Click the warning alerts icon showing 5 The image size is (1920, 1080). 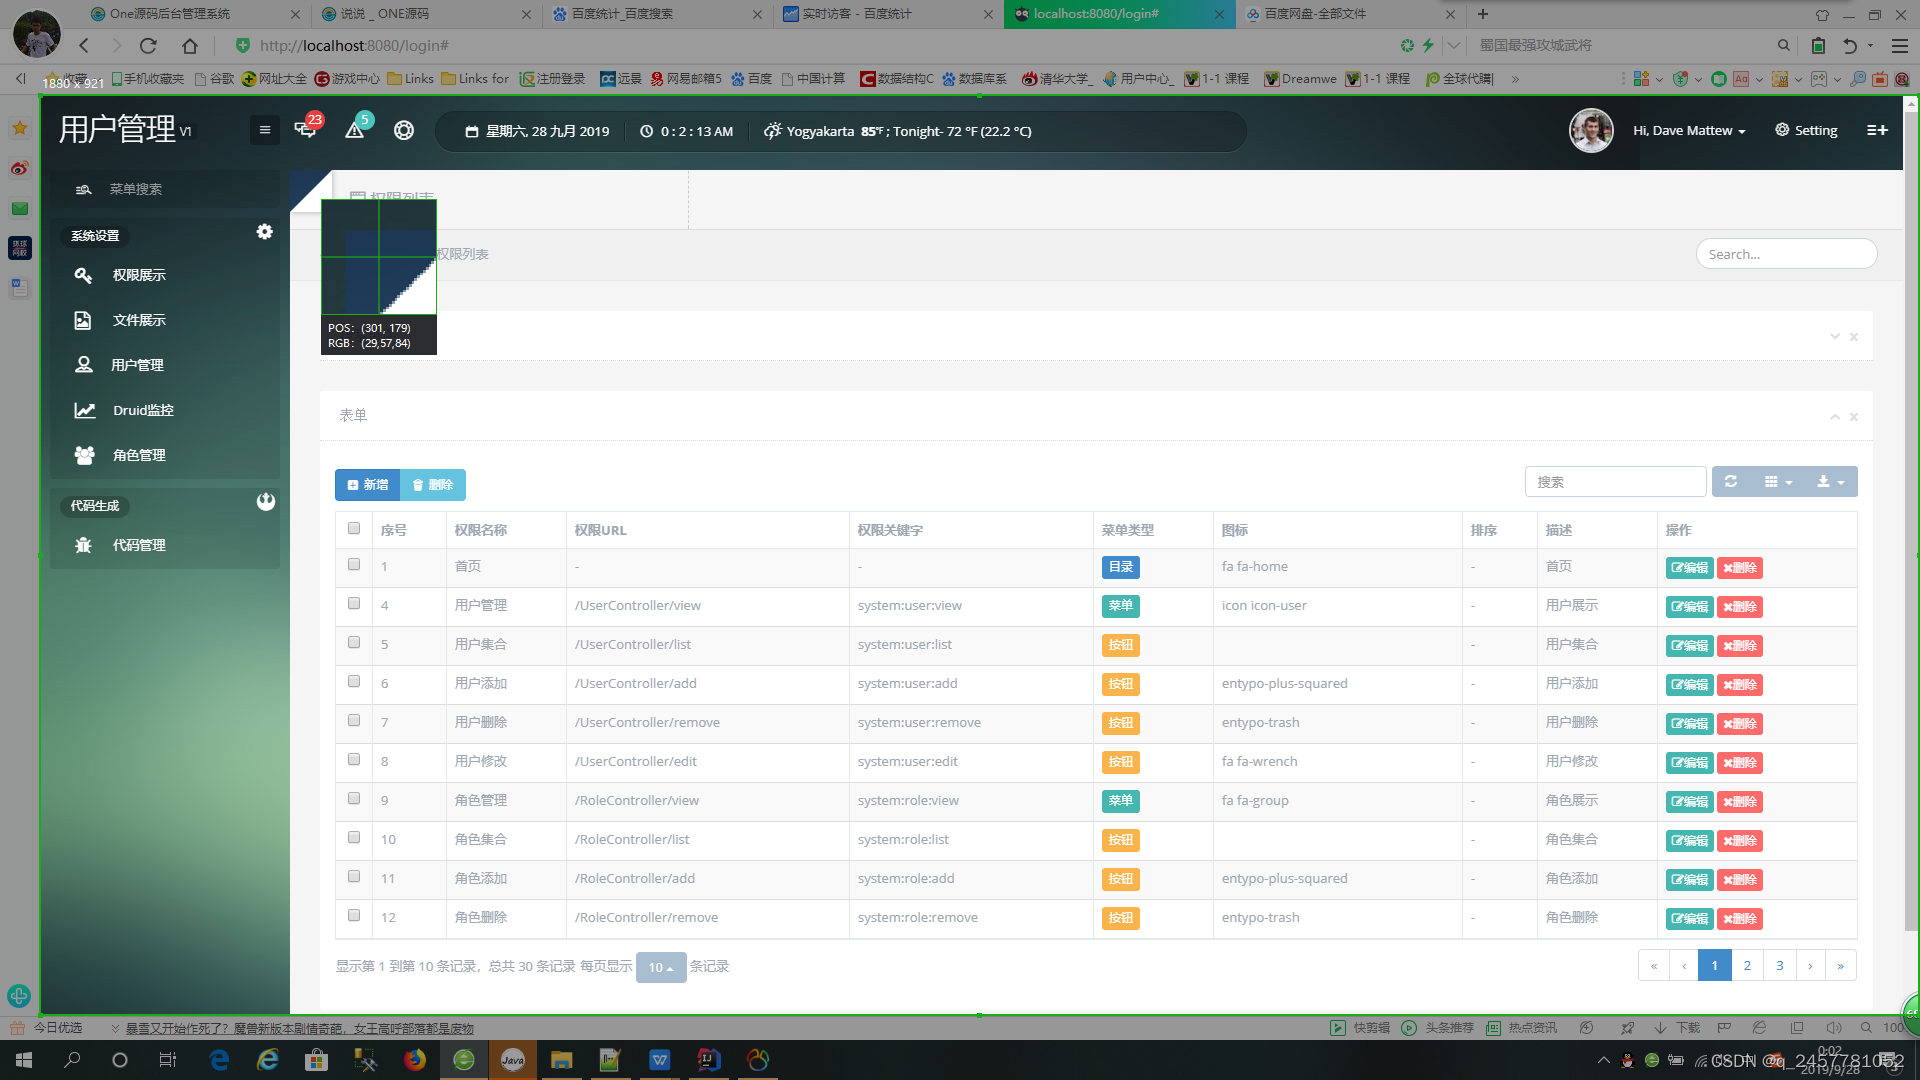[354, 130]
